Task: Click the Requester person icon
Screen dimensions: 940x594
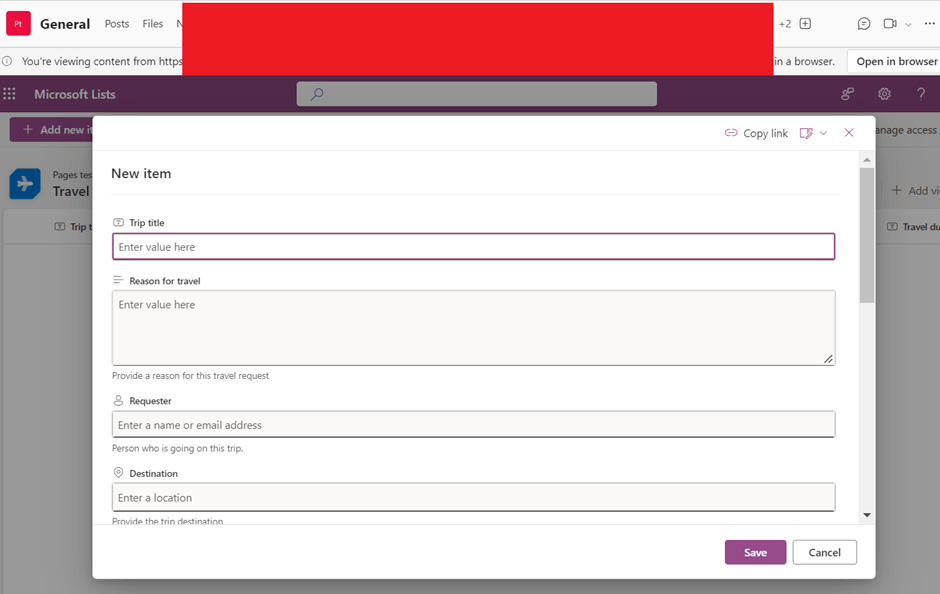Action: [x=118, y=400]
